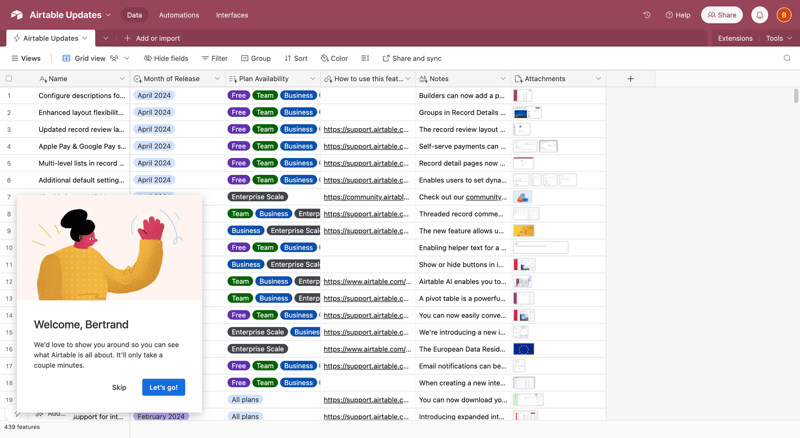Select cell "Apple Pay & Google Pay s..."
The image size is (800, 438).
coord(82,146)
